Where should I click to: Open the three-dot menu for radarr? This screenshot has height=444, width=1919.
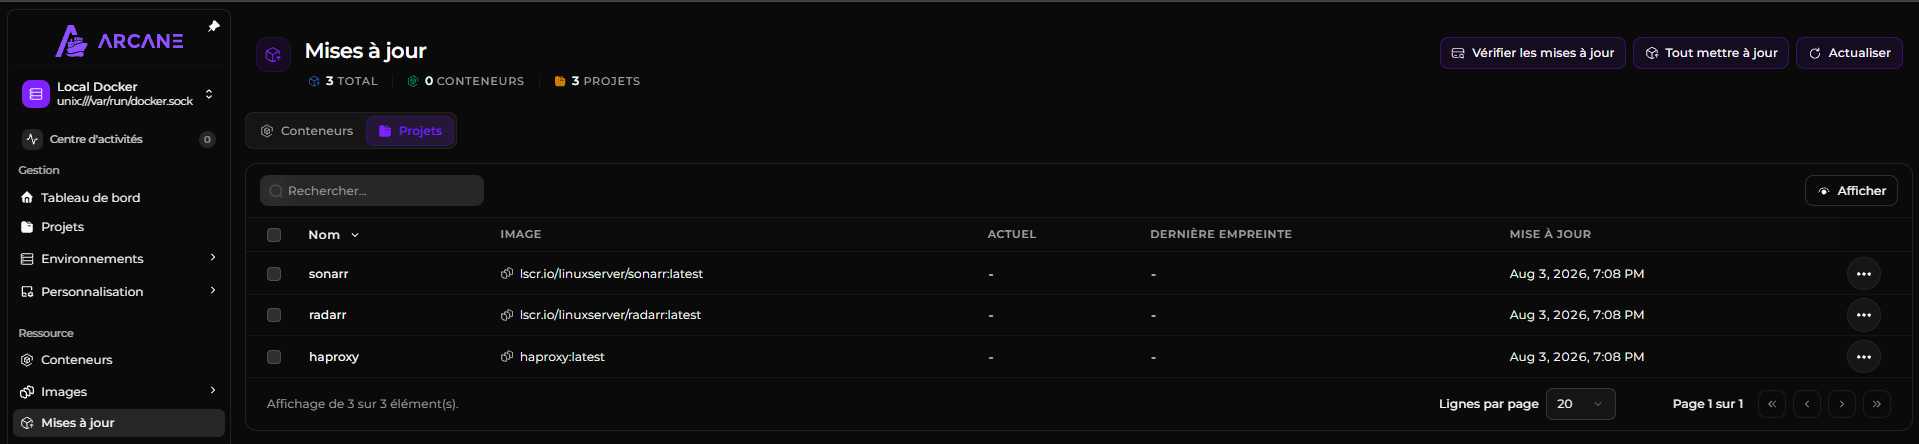(1863, 315)
